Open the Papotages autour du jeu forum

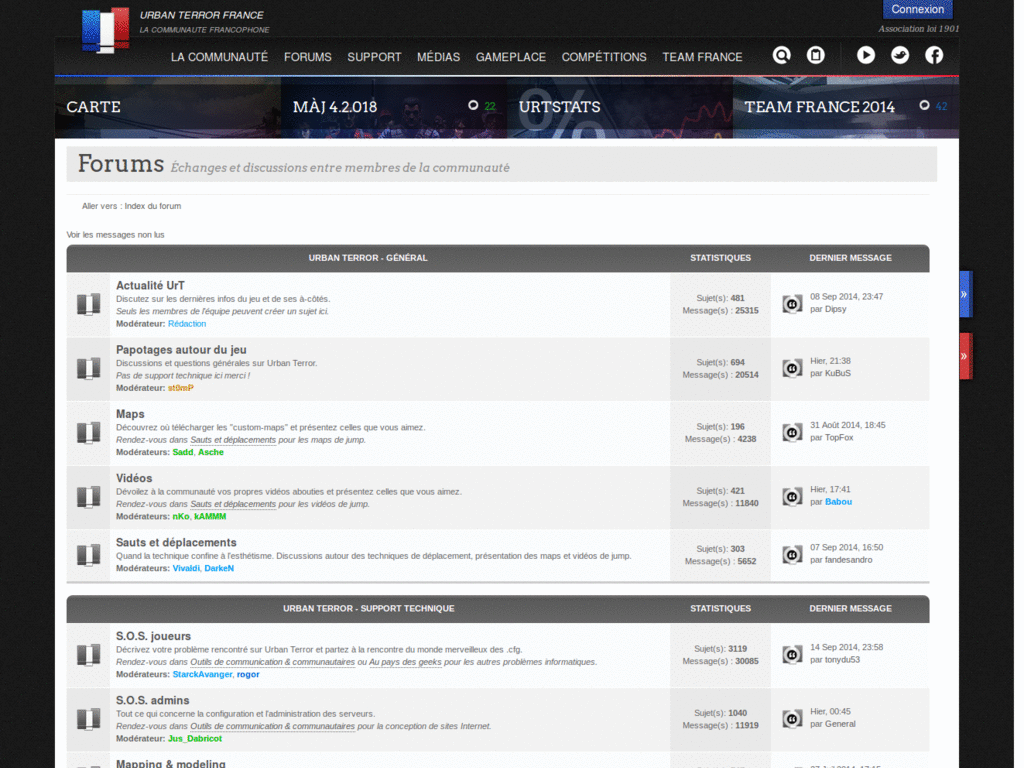181,350
